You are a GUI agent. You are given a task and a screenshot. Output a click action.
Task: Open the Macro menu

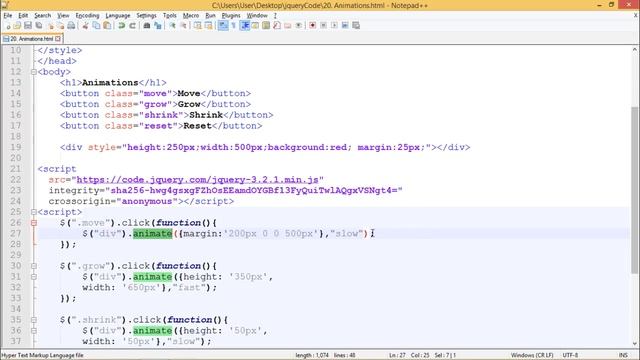191,16
